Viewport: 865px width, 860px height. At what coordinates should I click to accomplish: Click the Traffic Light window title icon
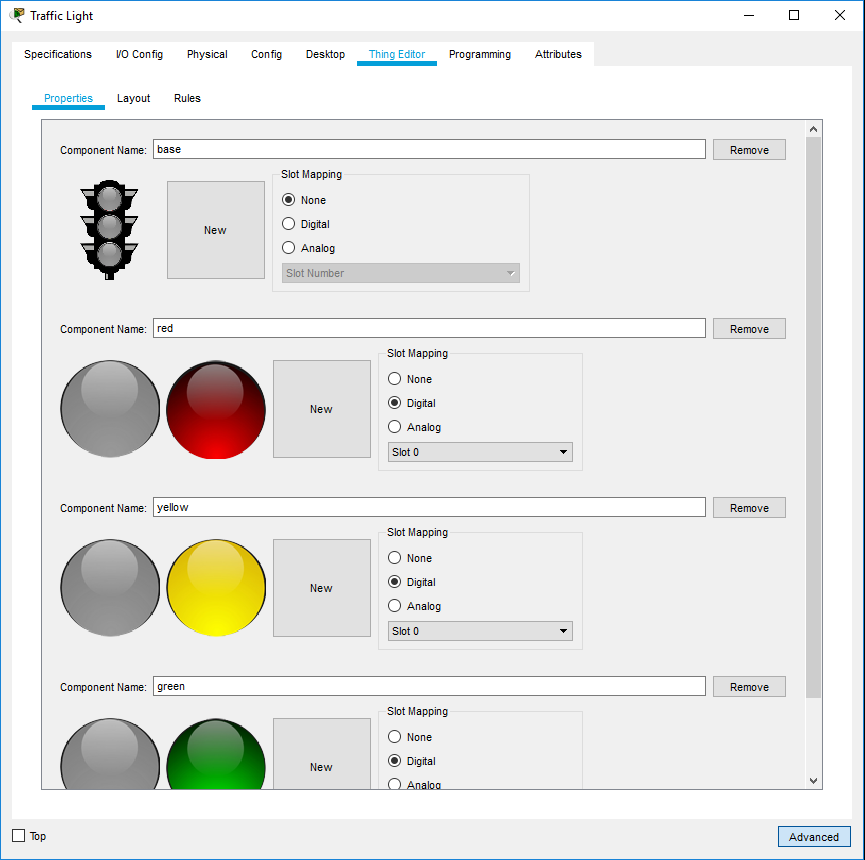tap(17, 15)
